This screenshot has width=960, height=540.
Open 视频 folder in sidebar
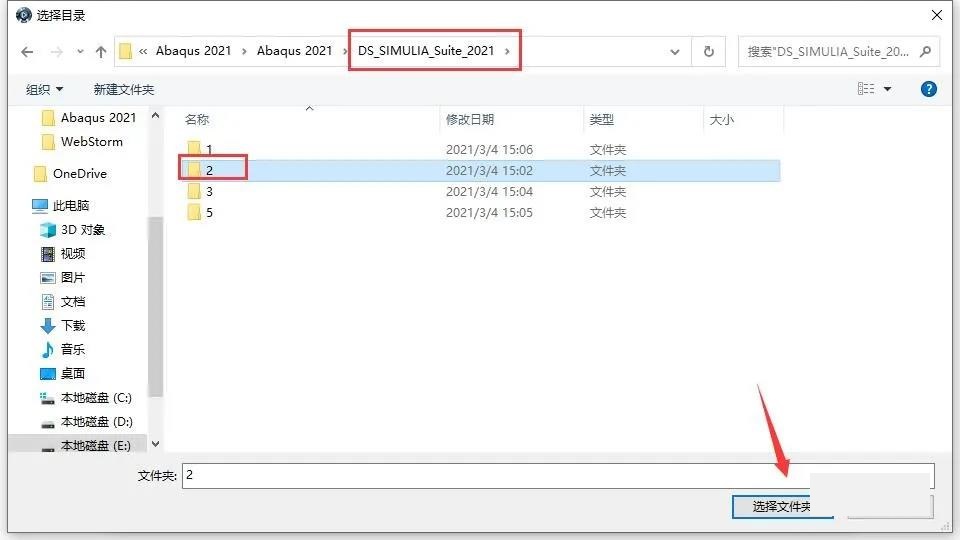[x=63, y=253]
